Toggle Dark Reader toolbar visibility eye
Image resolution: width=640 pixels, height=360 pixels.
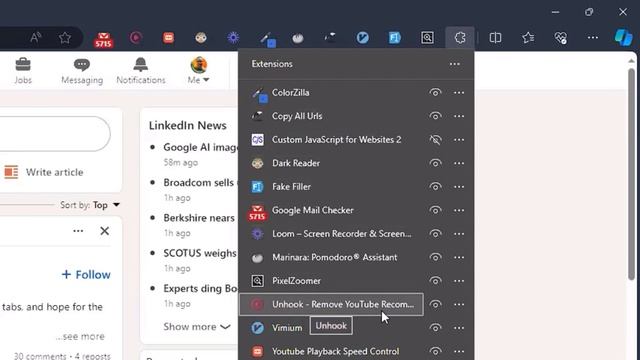(435, 163)
